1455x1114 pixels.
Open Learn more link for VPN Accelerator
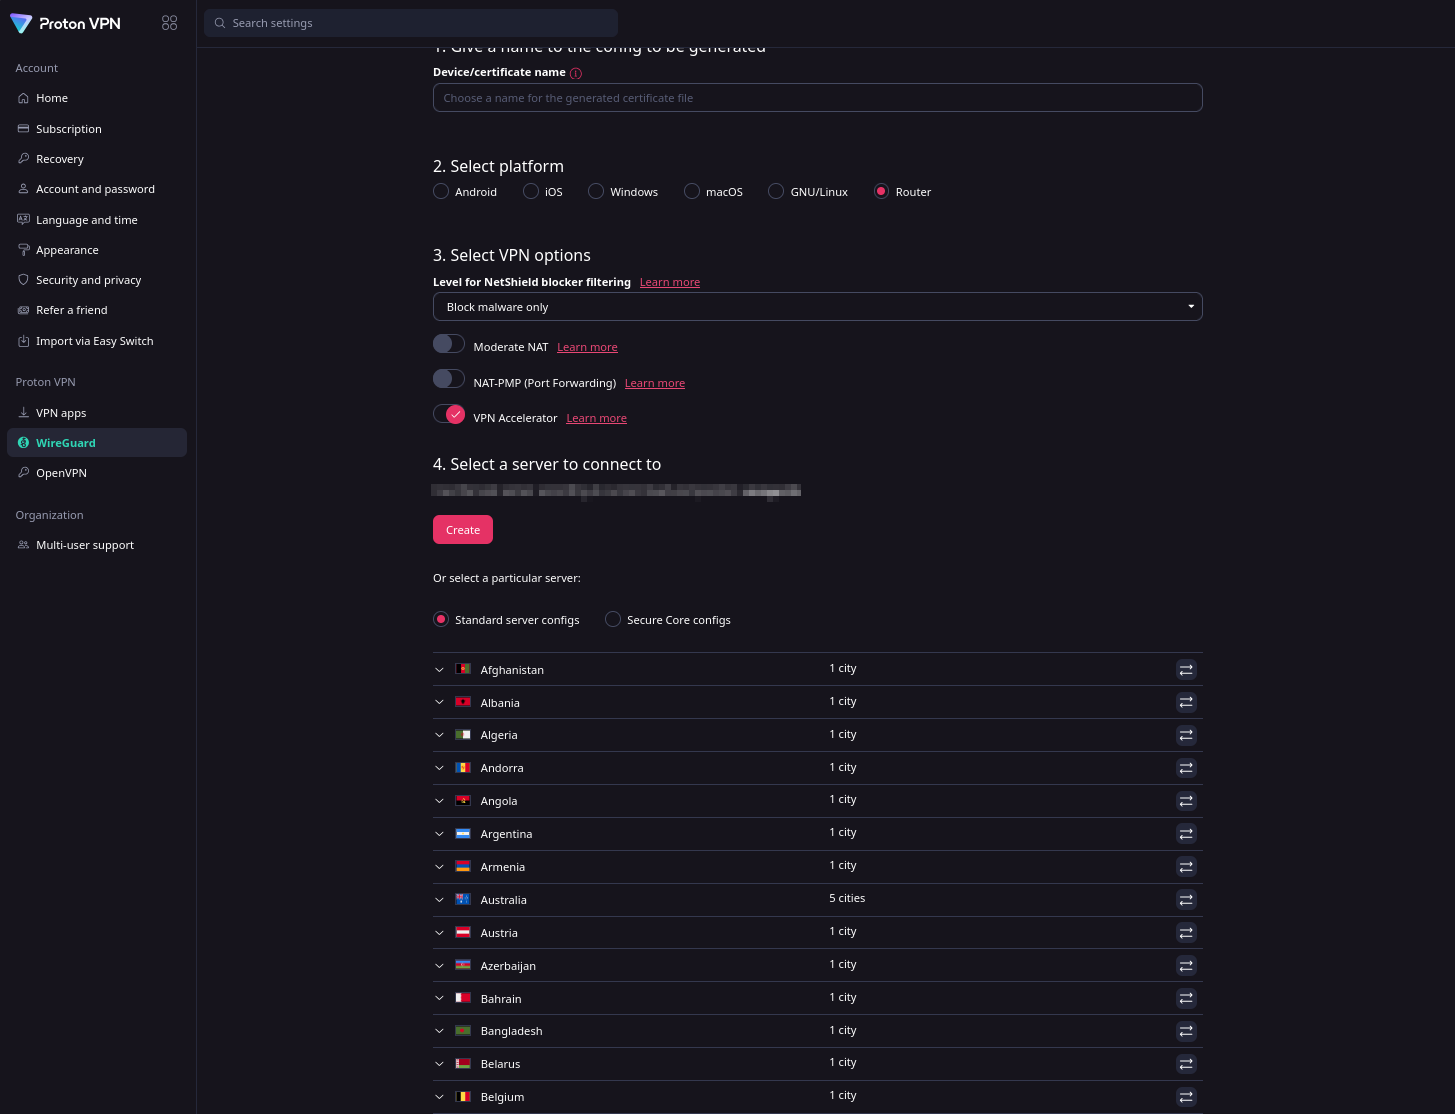(596, 418)
